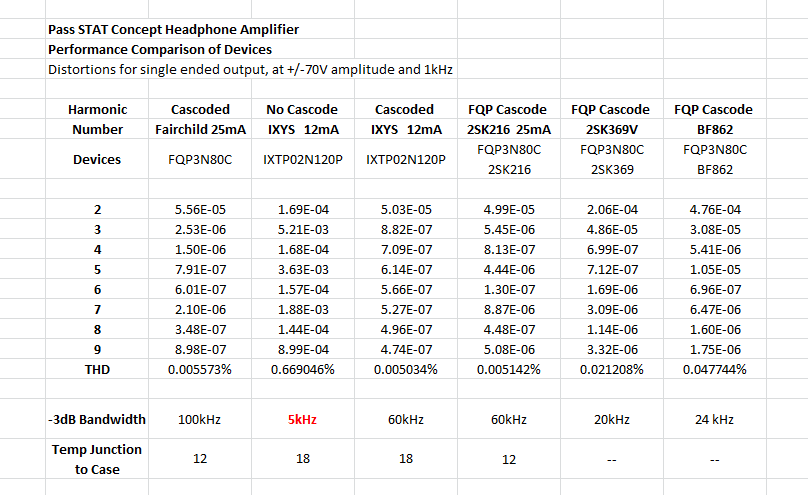Image resolution: width=808 pixels, height=495 pixels.
Task: Select the '1.05E-05' value cell
Action: tap(715, 270)
